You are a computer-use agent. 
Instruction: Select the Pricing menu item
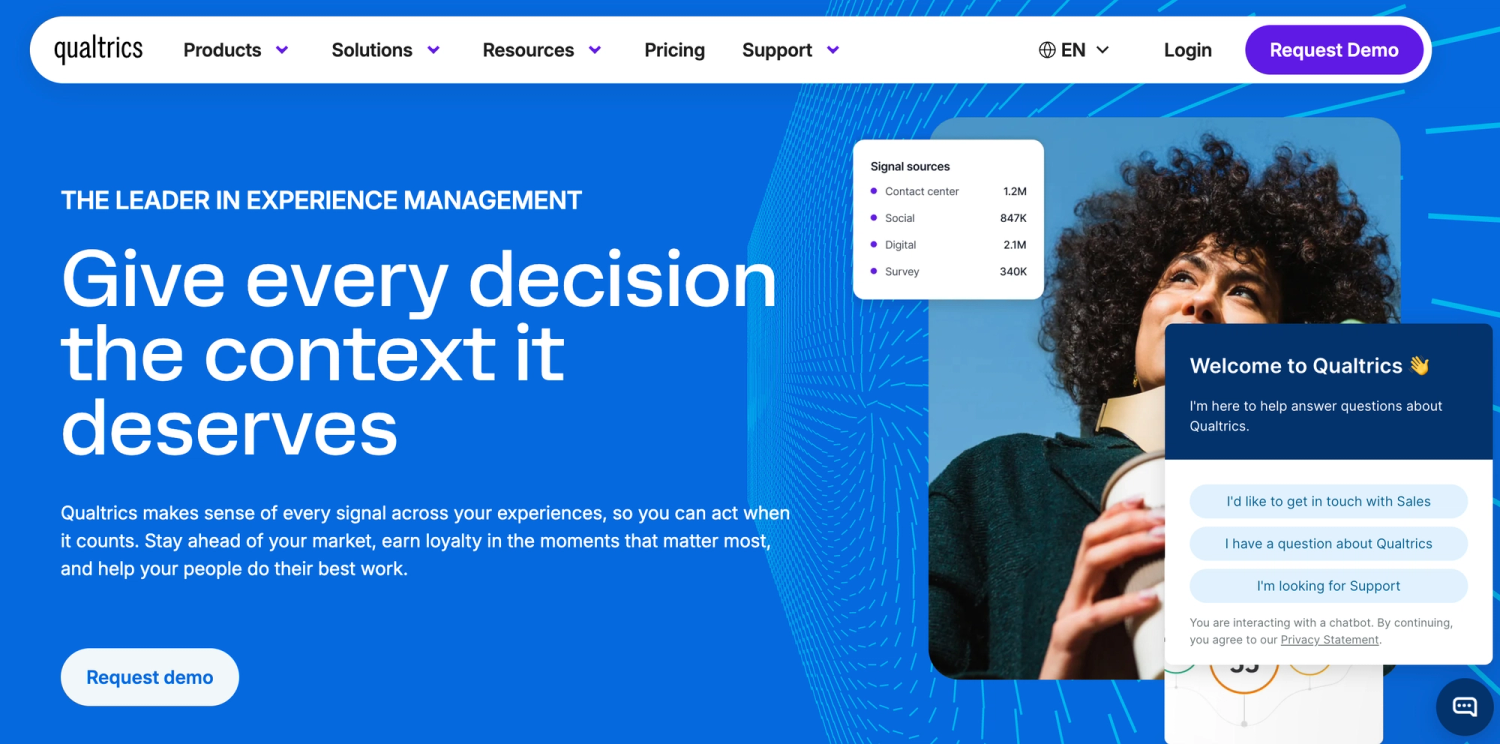click(674, 49)
